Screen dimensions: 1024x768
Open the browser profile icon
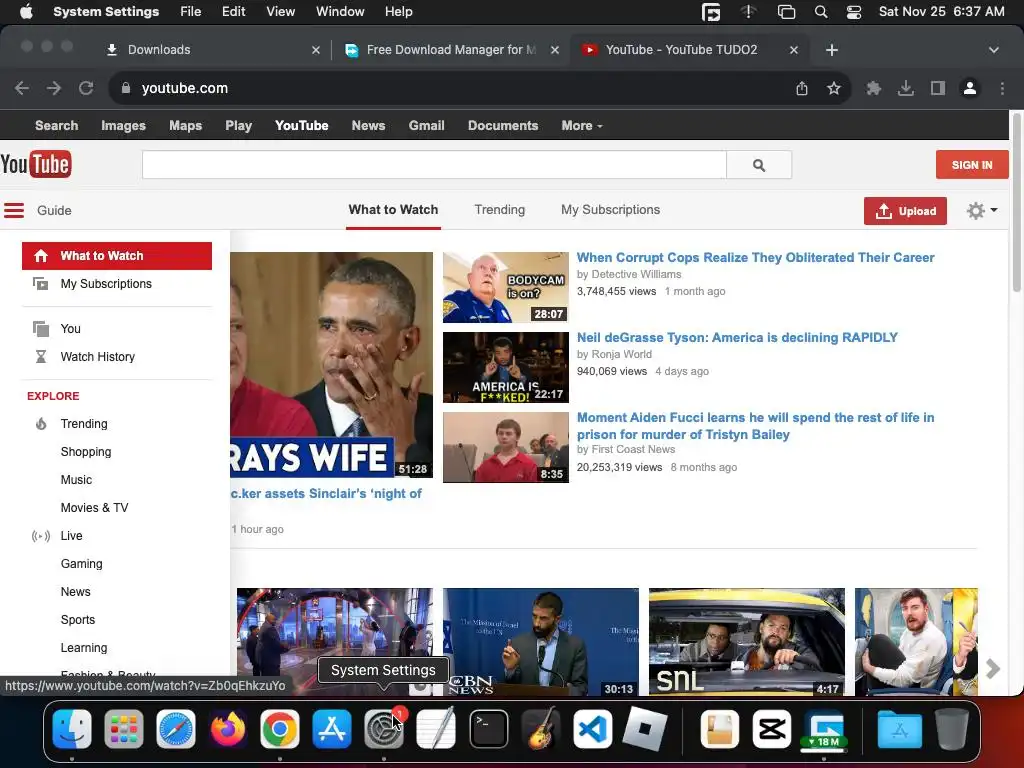pyautogui.click(x=970, y=88)
